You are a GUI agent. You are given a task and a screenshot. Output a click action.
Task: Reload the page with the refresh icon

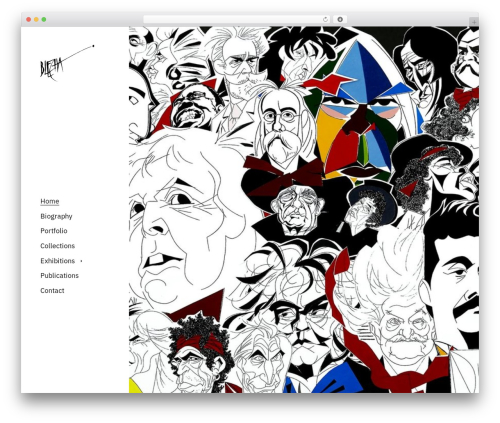[325, 19]
